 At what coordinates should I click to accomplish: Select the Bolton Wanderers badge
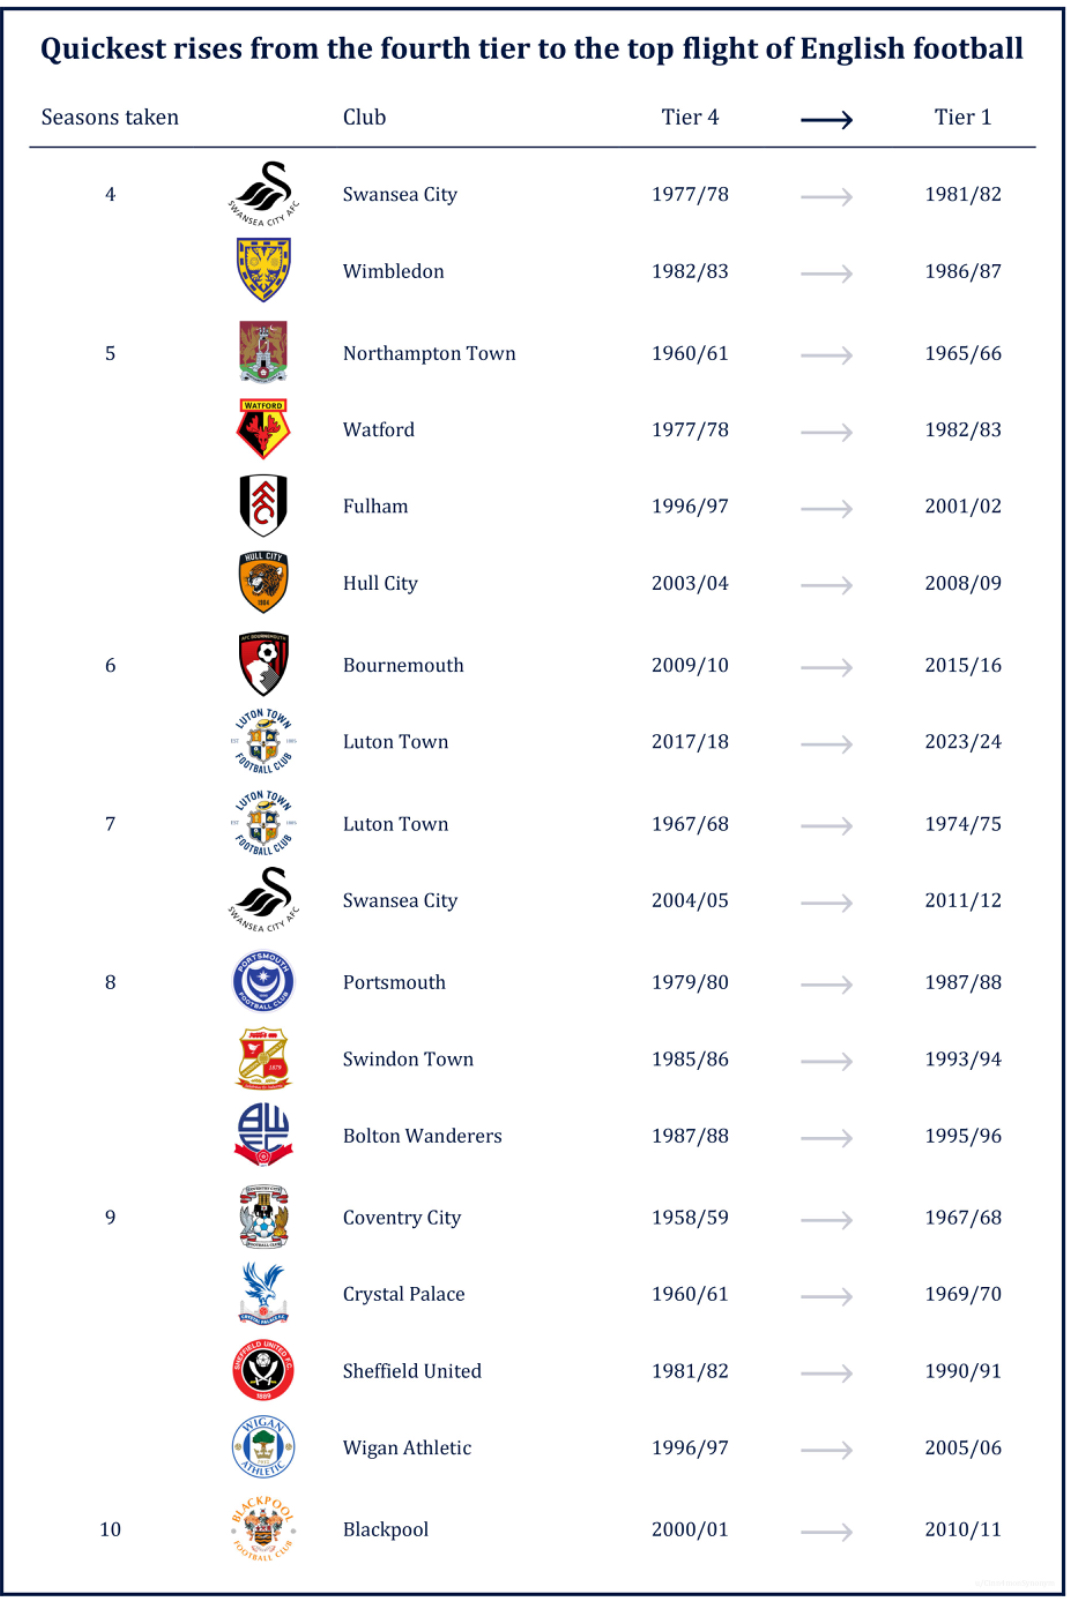(263, 1135)
